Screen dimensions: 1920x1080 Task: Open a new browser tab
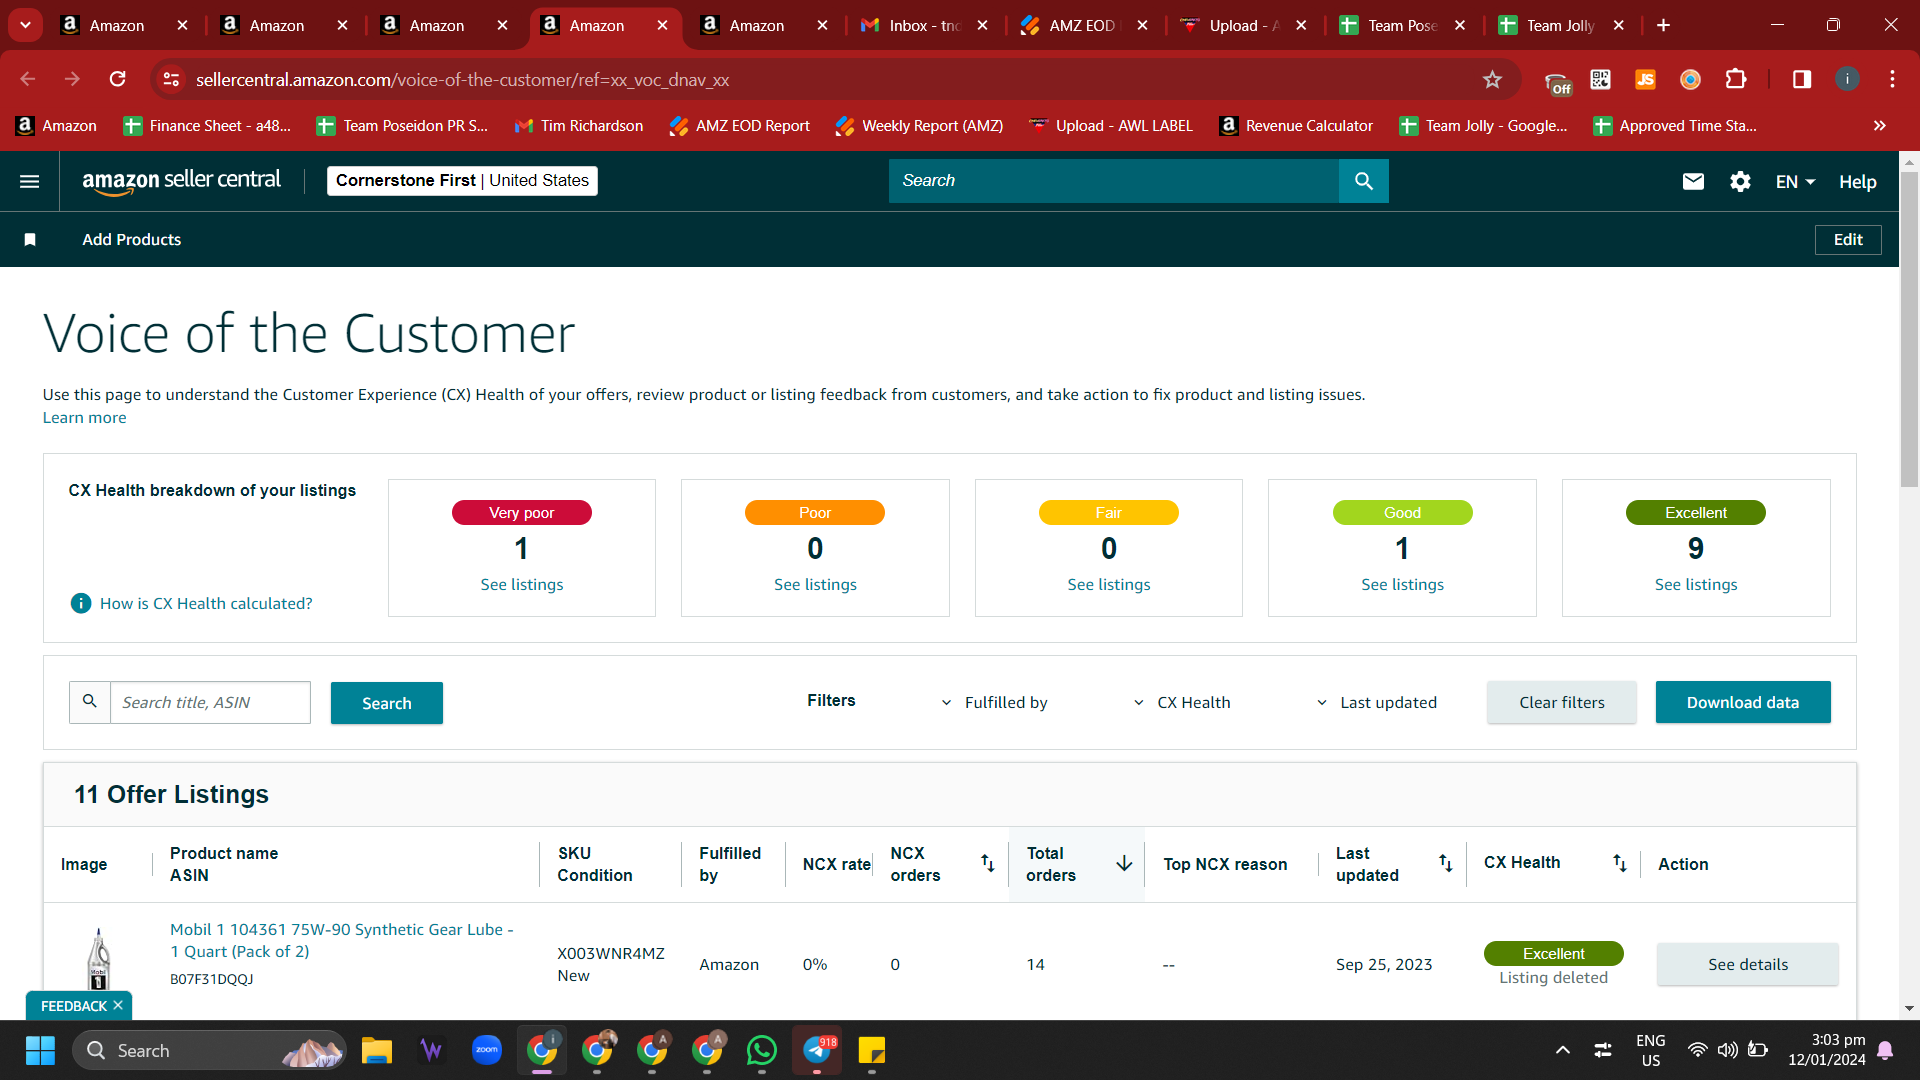pos(1663,25)
